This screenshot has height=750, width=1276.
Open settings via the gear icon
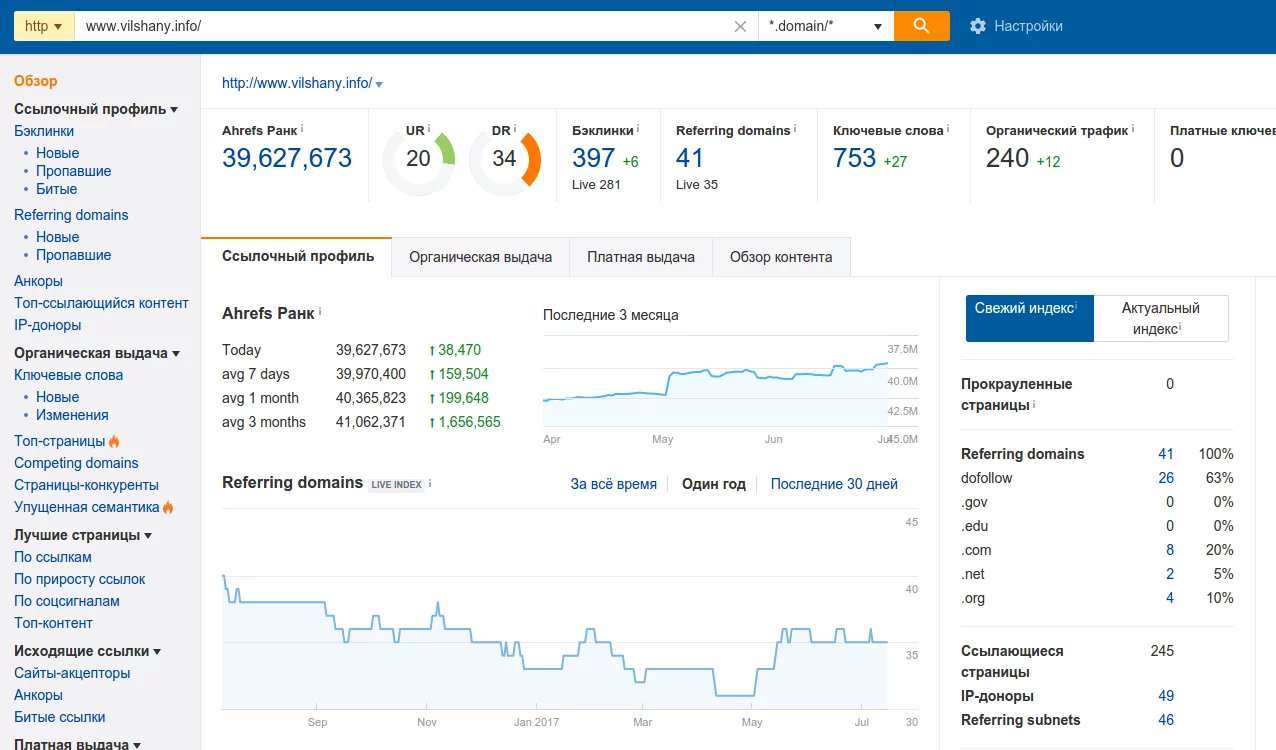coord(977,26)
